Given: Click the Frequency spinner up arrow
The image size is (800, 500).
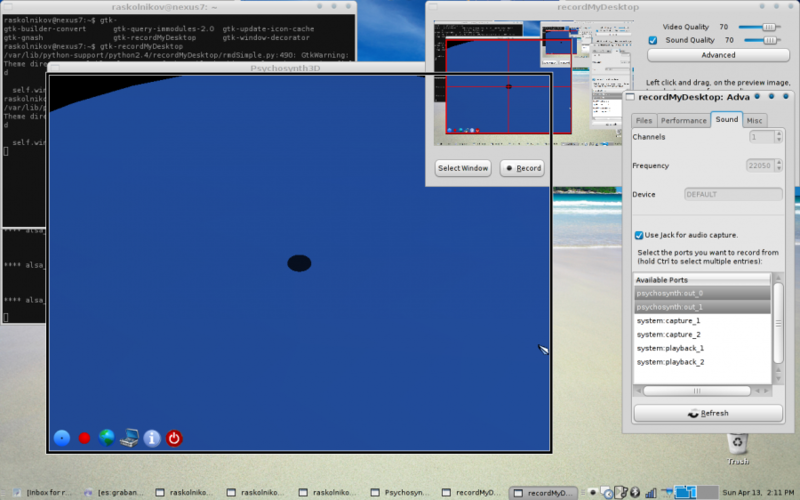Looking at the screenshot, I should coord(778,163).
